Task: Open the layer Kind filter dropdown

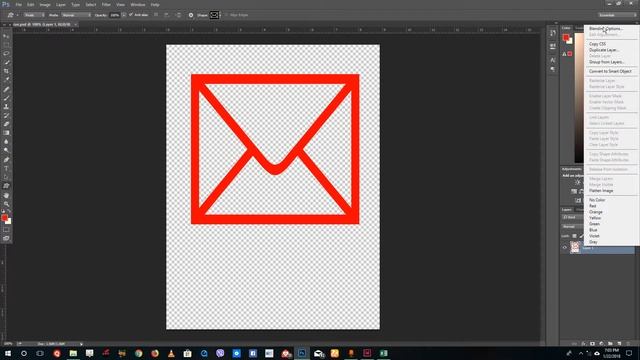Action: [573, 217]
